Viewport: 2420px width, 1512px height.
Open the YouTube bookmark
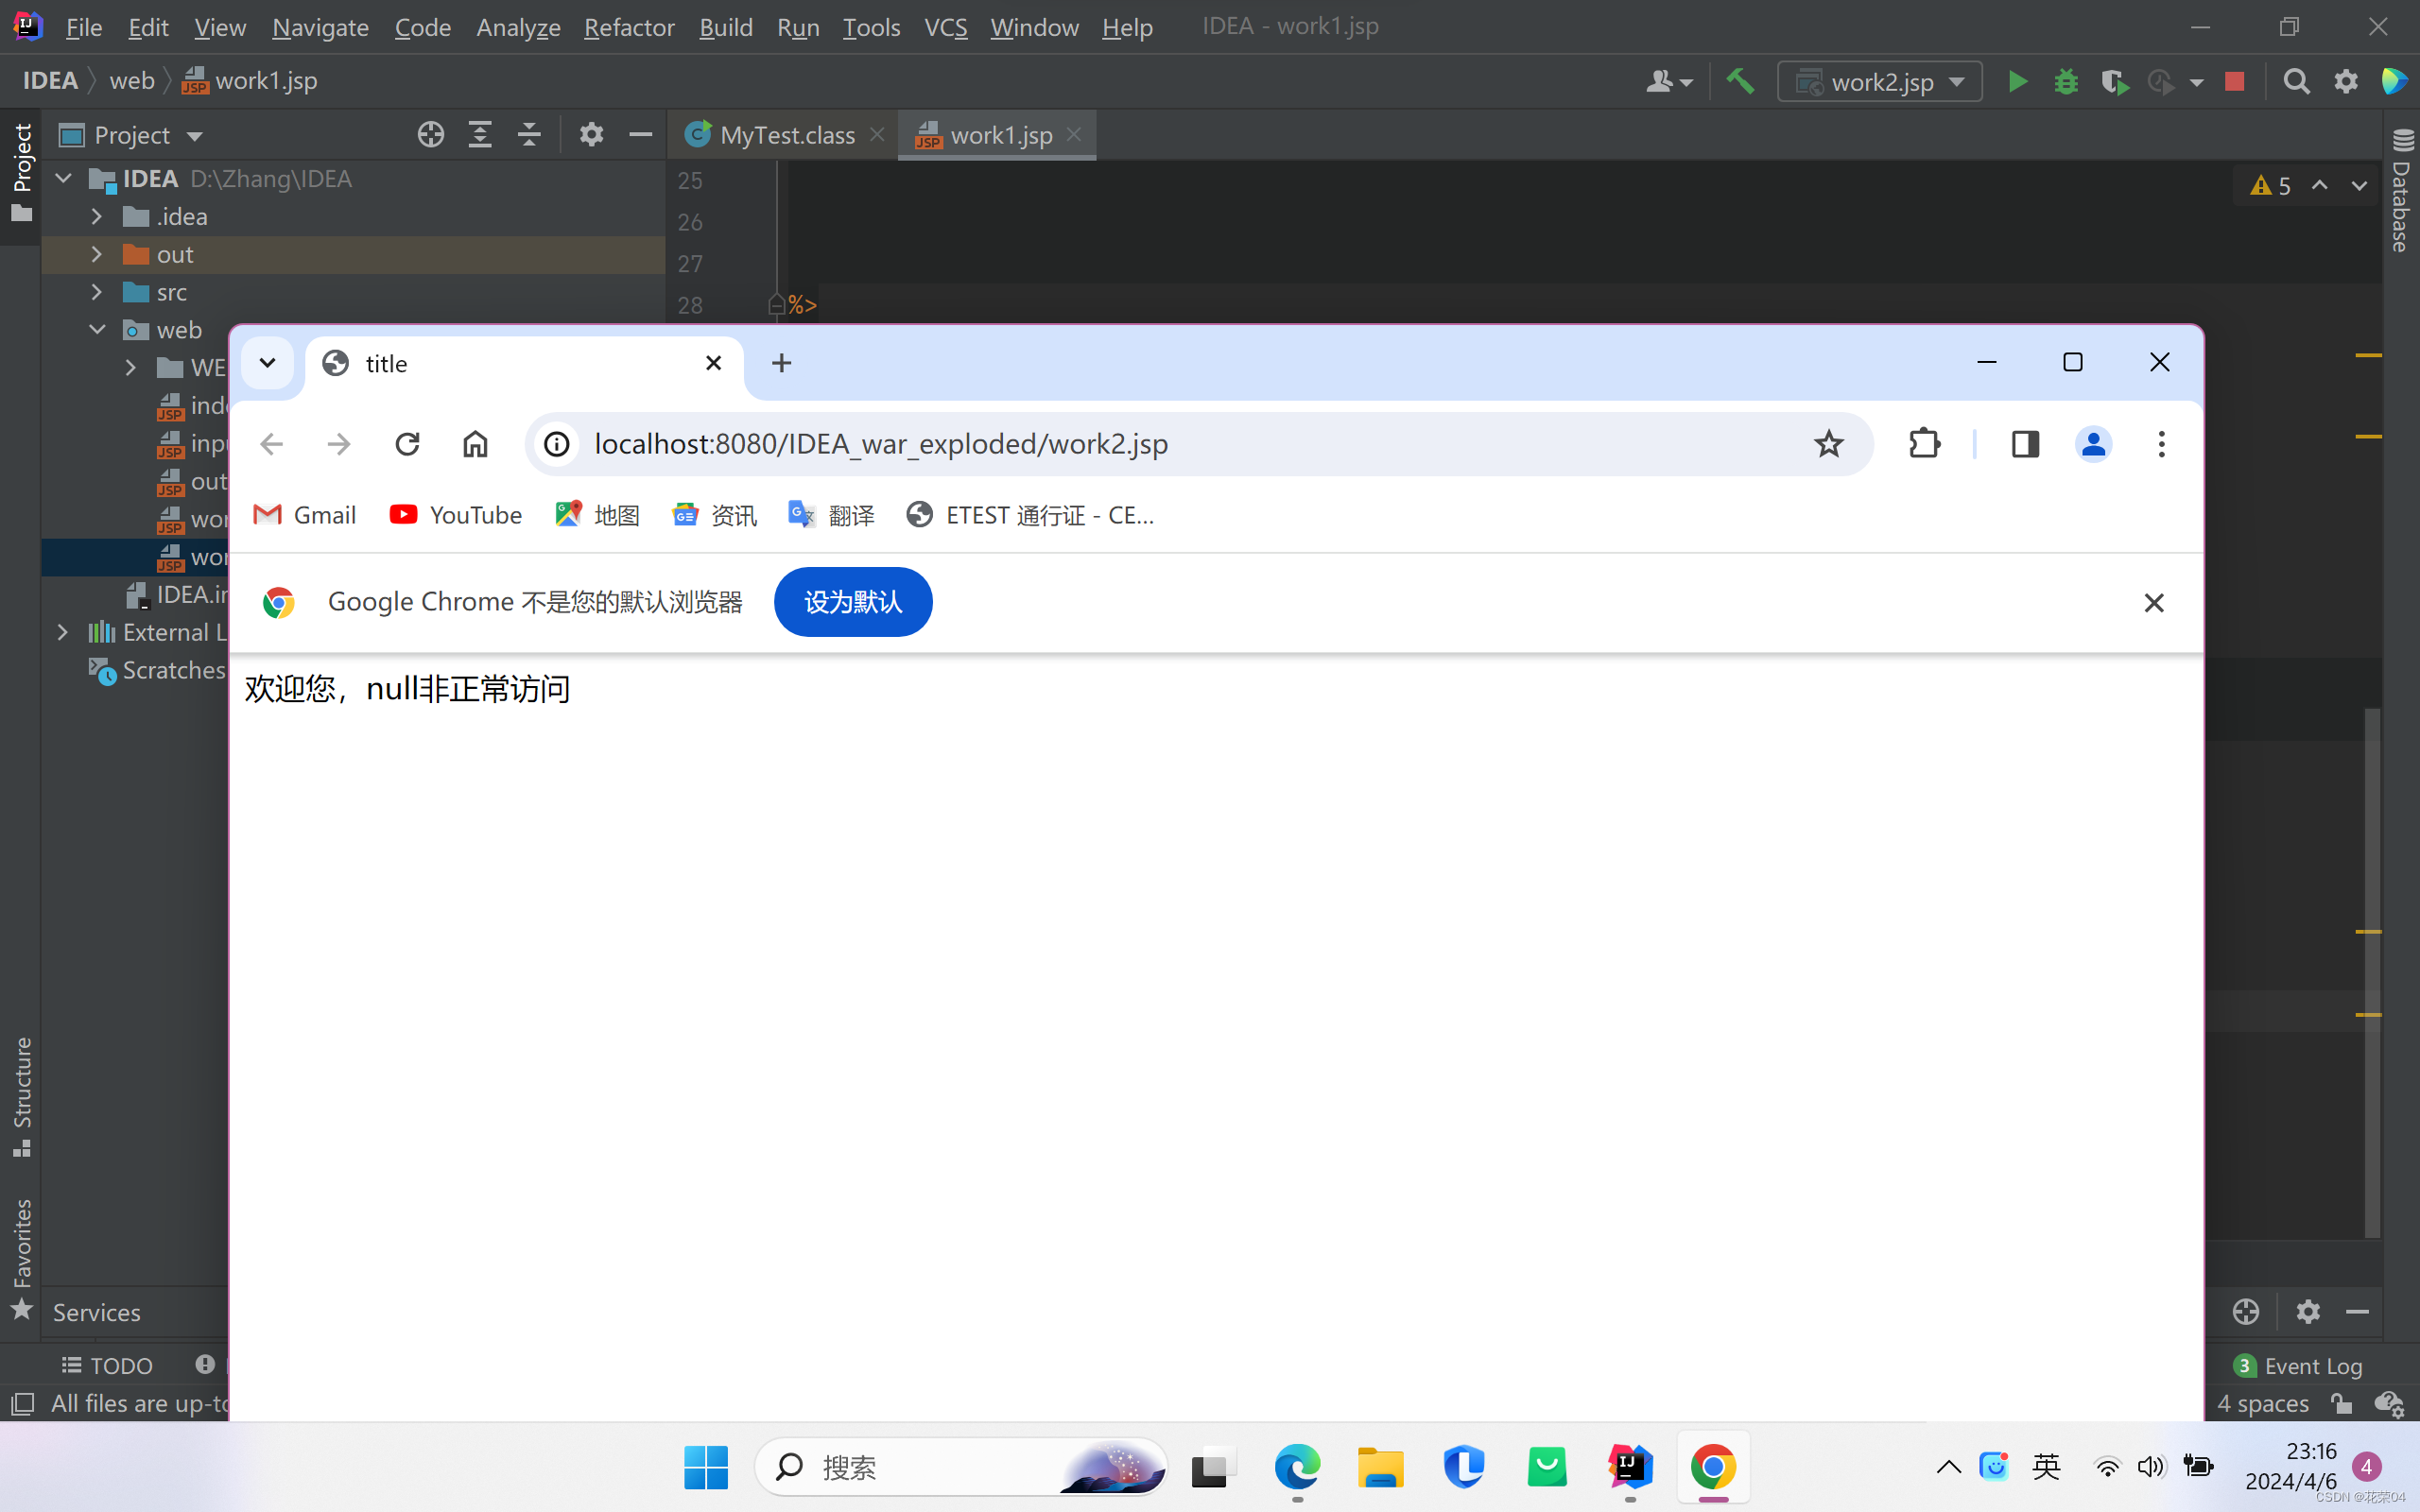point(456,515)
